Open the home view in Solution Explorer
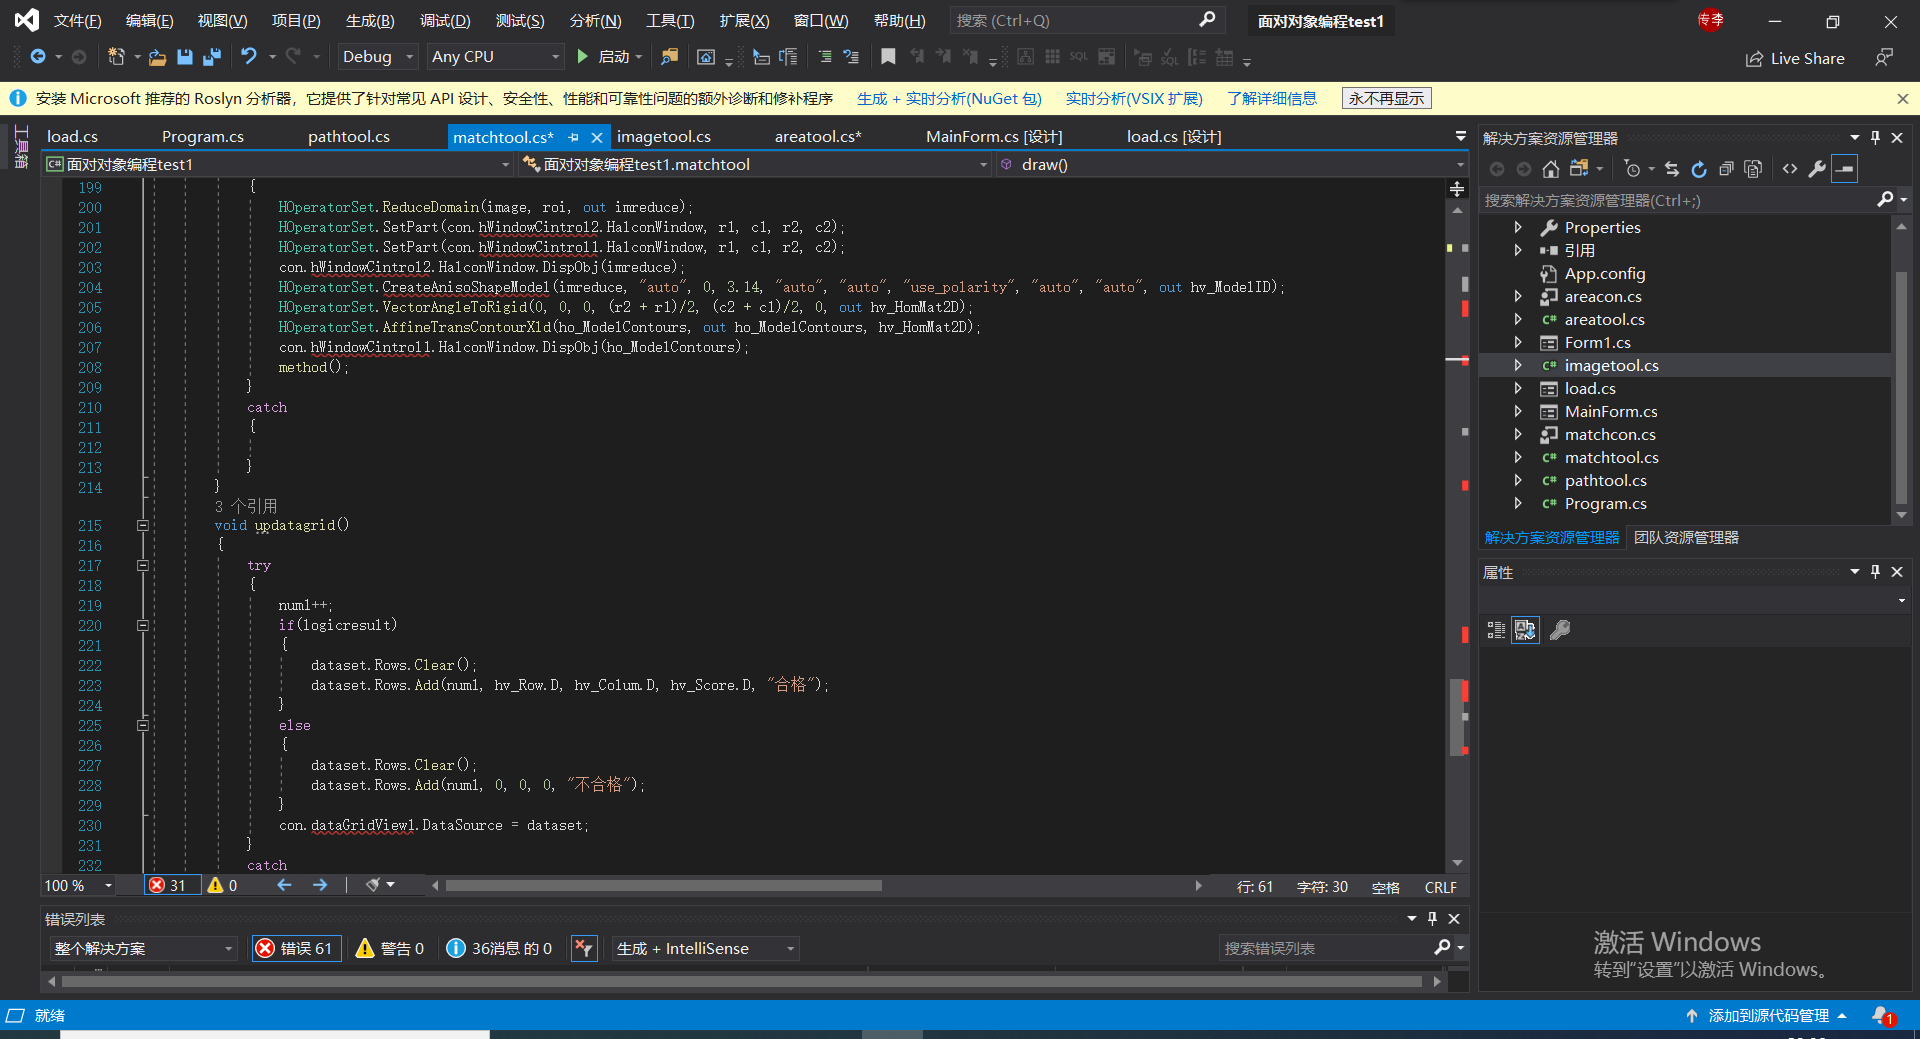 click(x=1551, y=169)
